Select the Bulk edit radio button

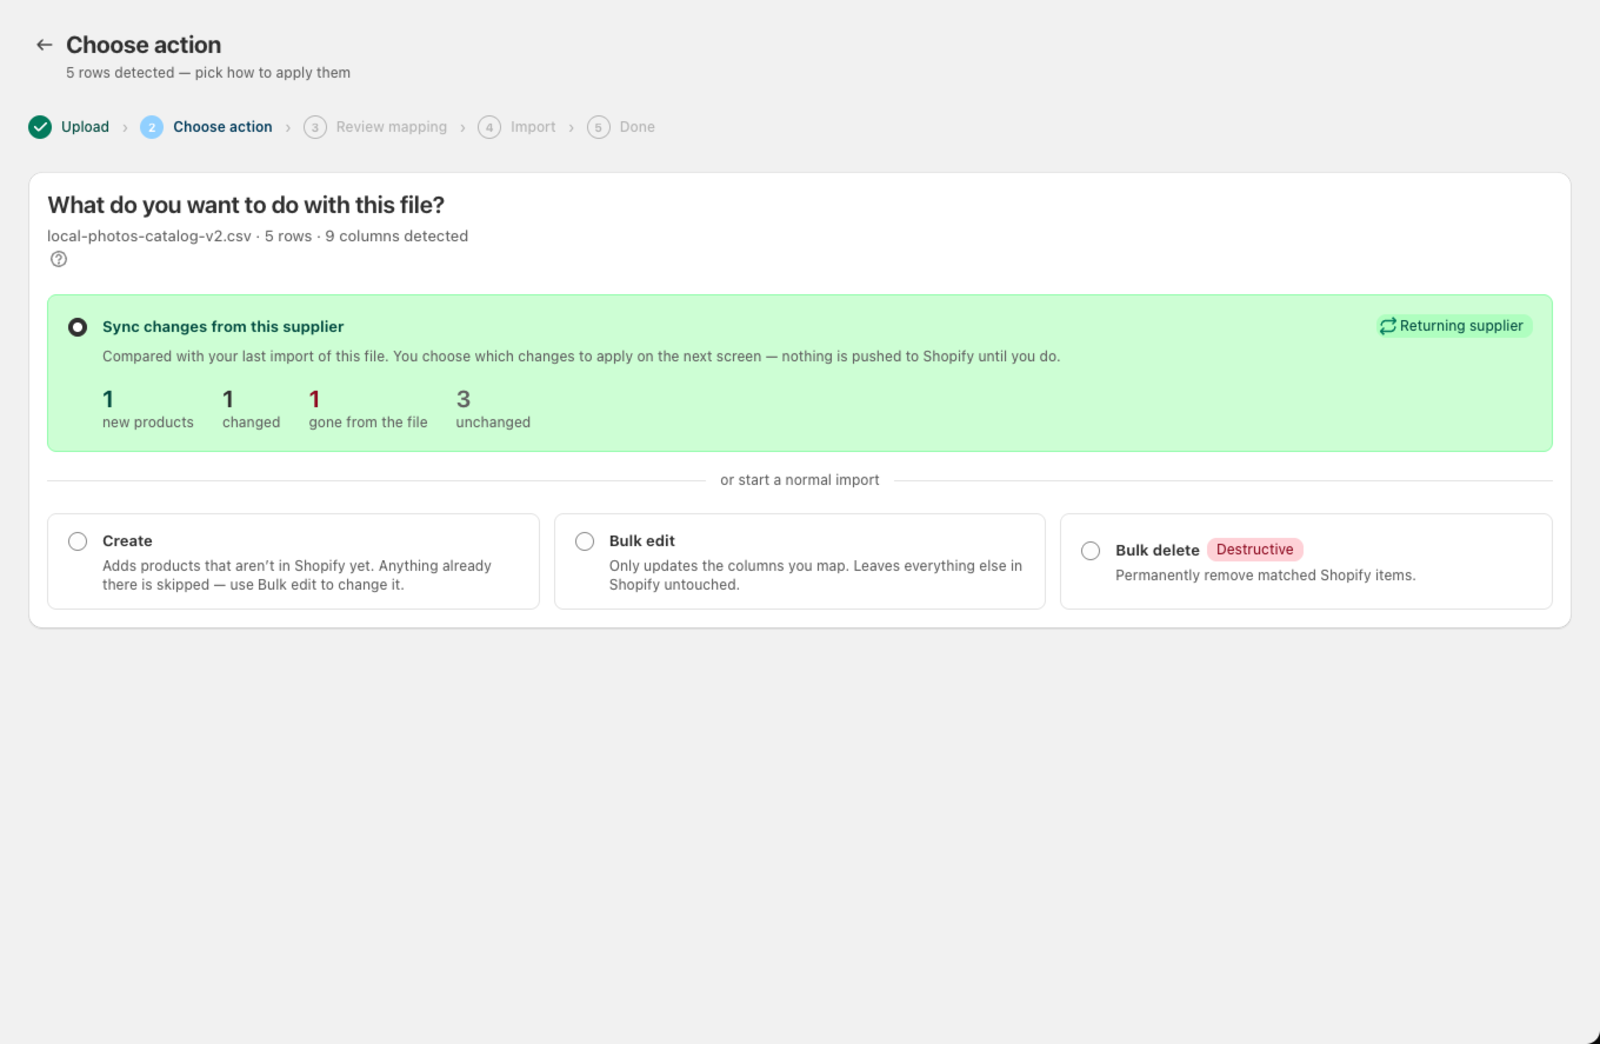click(x=585, y=541)
